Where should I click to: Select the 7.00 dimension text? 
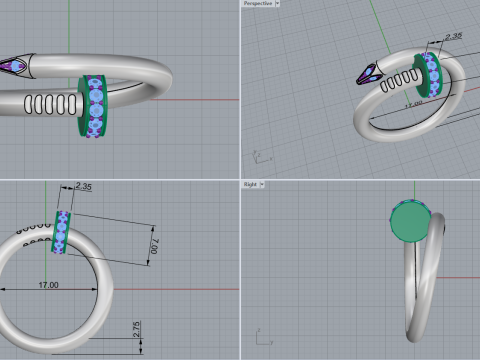pos(154,246)
